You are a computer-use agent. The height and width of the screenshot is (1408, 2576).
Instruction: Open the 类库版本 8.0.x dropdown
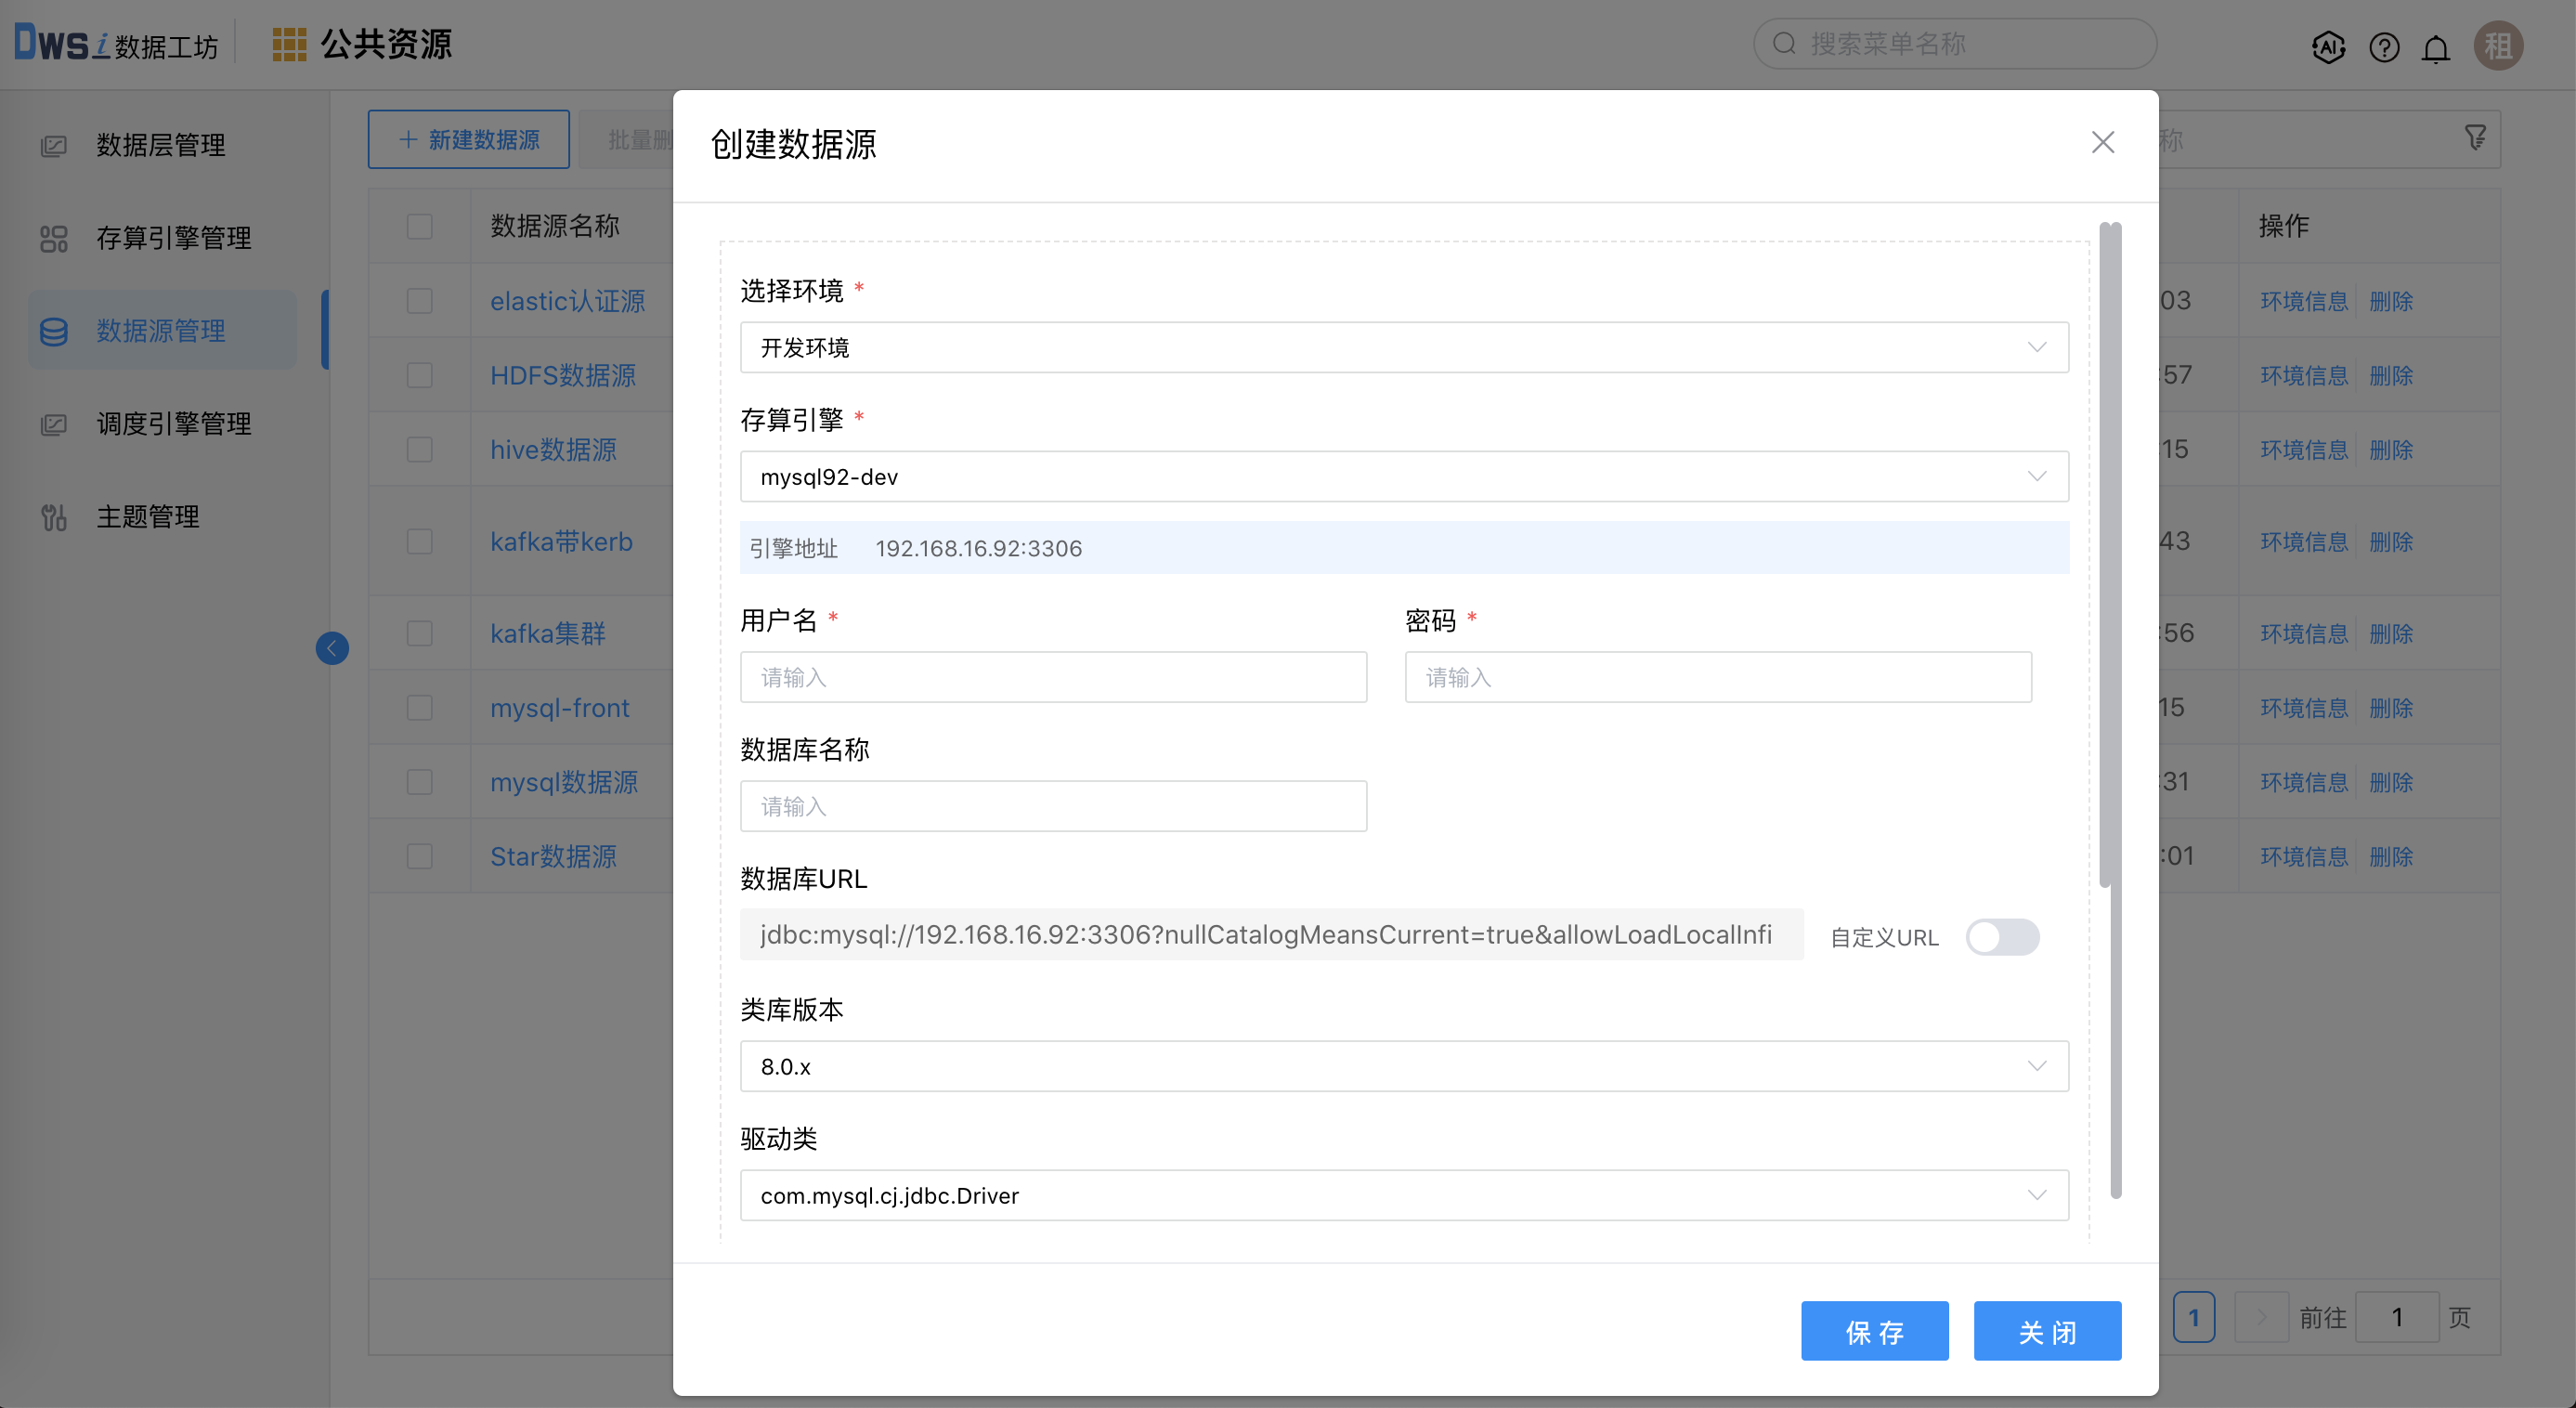pyautogui.click(x=1403, y=1066)
